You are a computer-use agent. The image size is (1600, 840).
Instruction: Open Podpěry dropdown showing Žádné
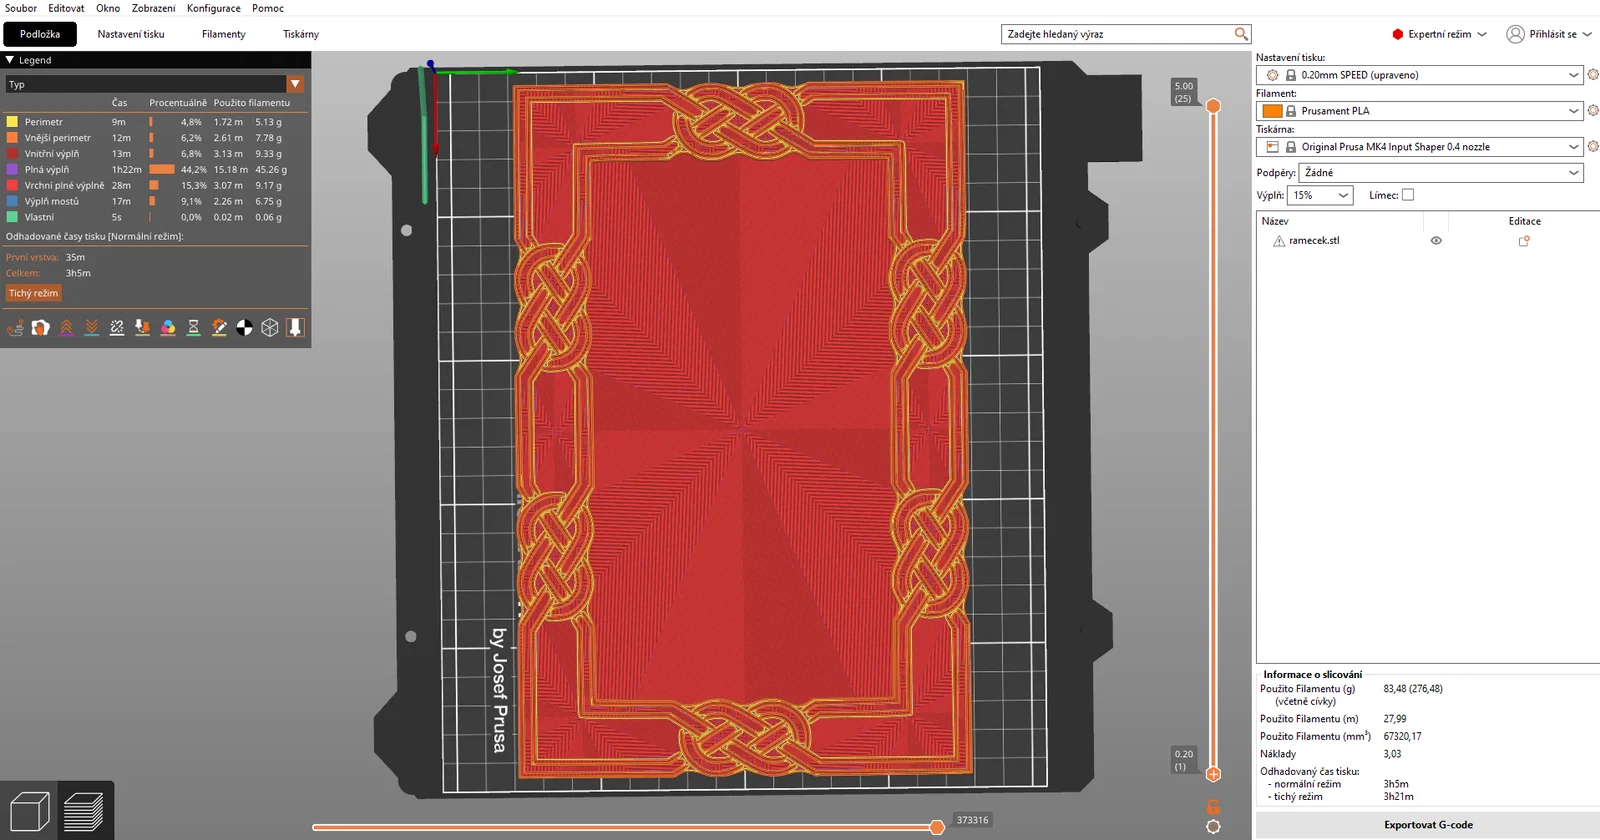click(1441, 173)
